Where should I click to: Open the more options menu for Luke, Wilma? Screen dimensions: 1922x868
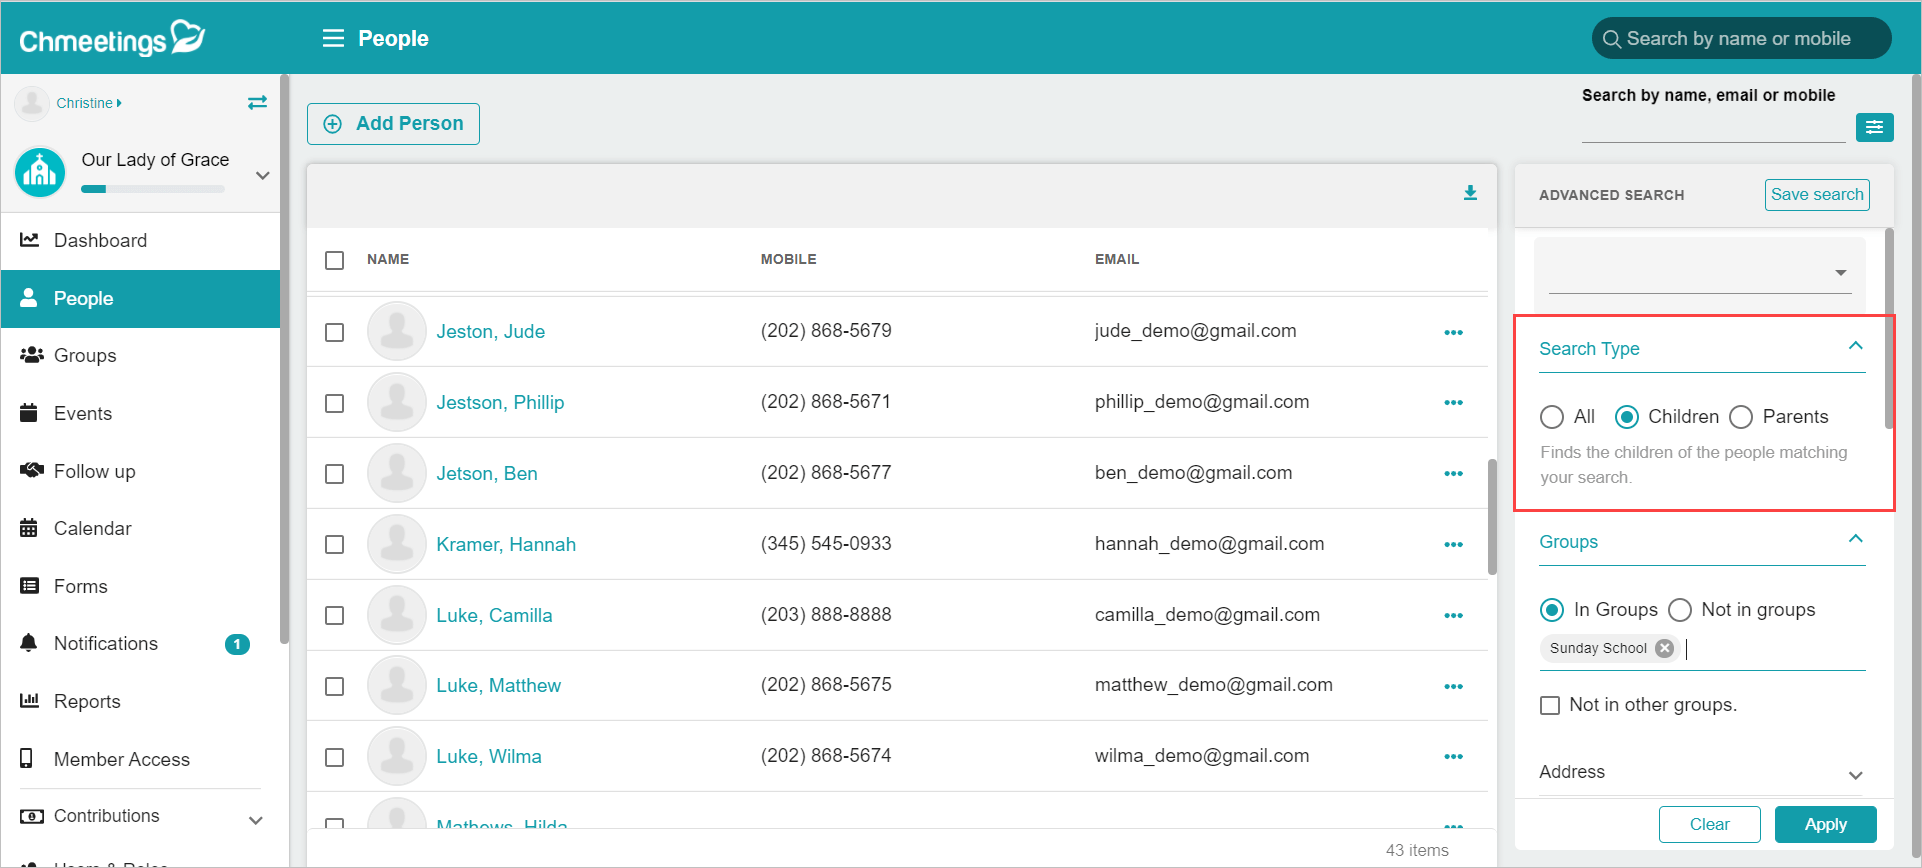pos(1453,757)
